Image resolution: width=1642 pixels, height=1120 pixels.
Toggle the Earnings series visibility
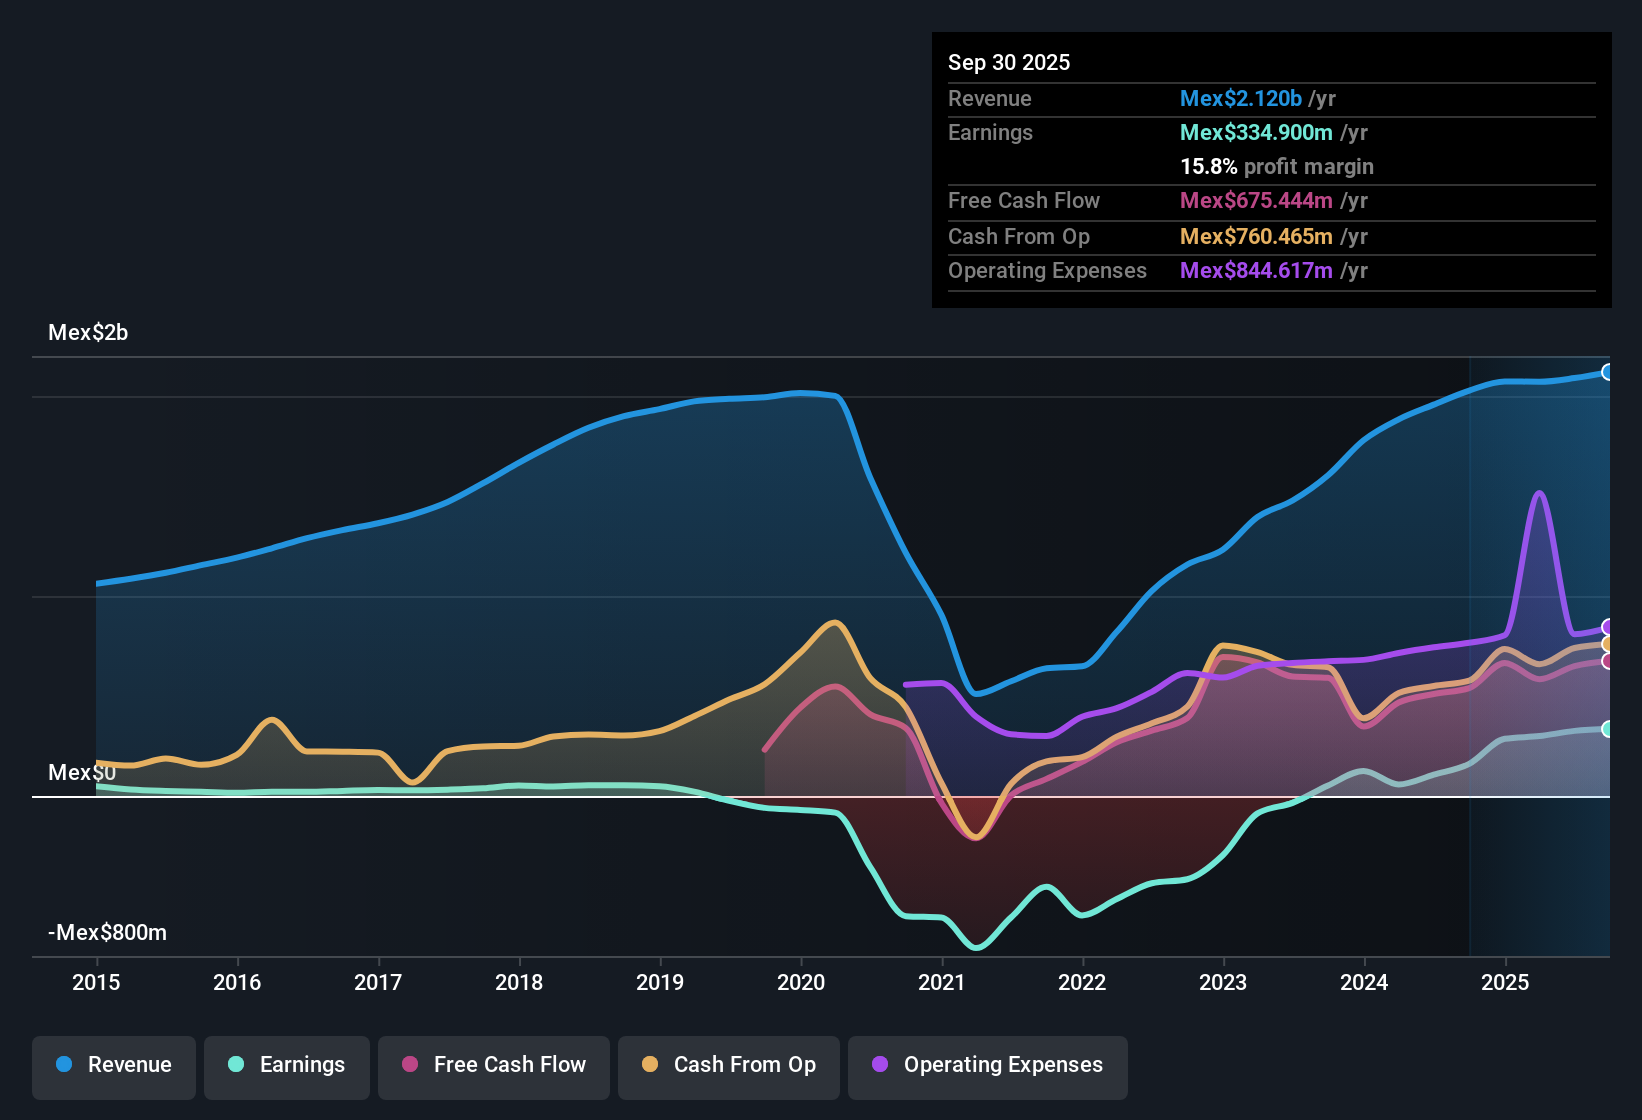point(286,1065)
